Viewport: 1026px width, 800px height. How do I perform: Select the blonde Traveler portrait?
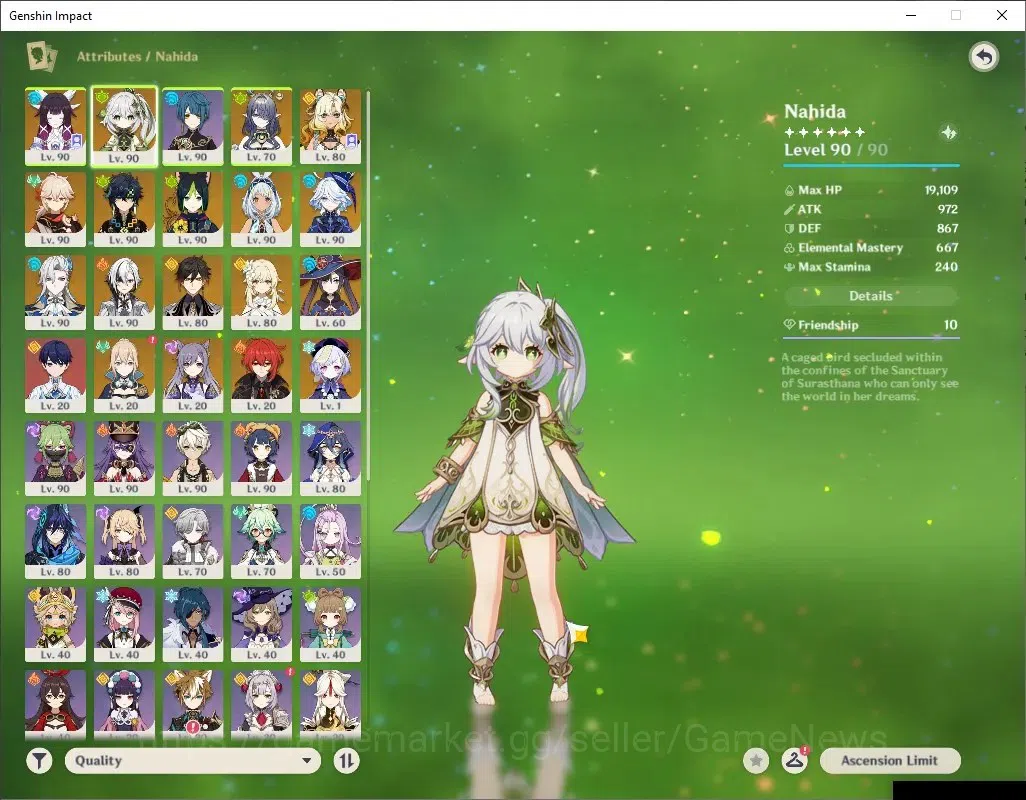pyautogui.click(x=262, y=292)
